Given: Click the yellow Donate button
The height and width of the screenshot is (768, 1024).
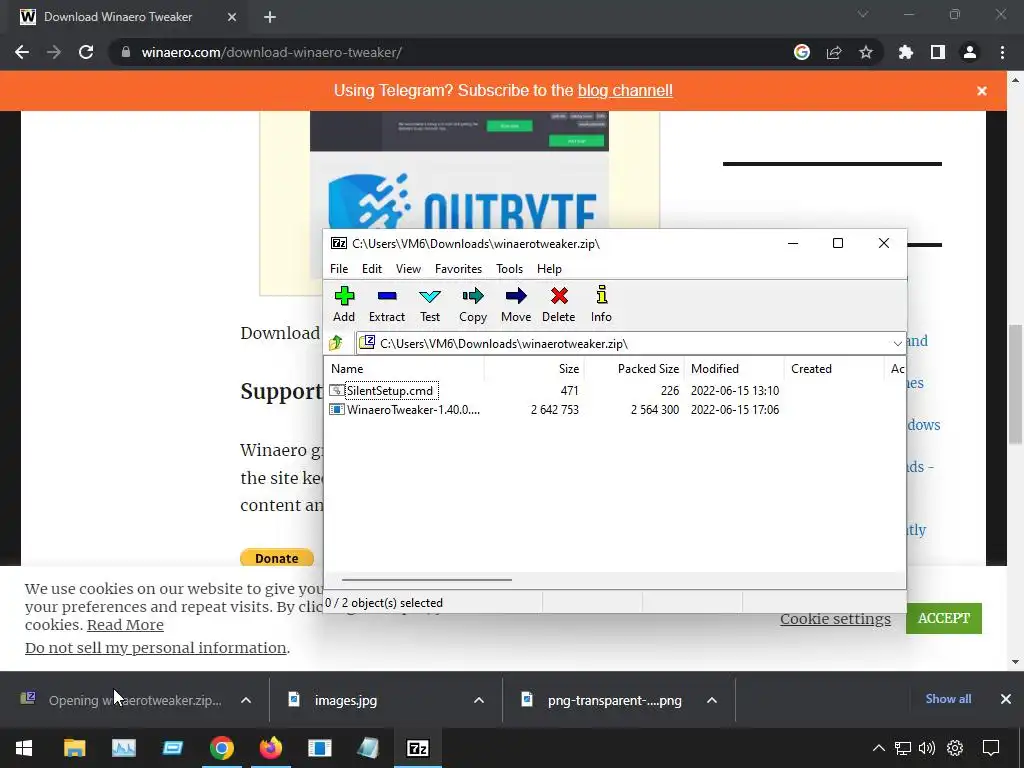Looking at the screenshot, I should point(277,558).
